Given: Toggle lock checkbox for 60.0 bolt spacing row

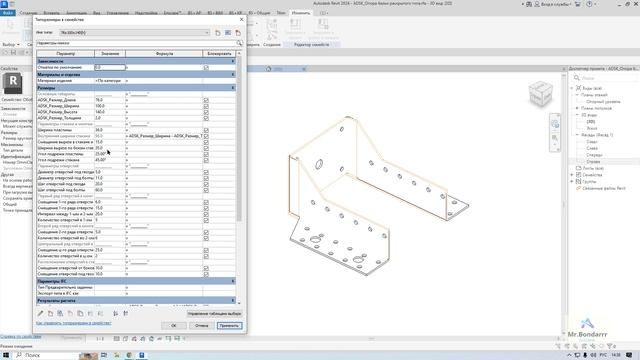Looking at the screenshot, I should click(x=206, y=190).
